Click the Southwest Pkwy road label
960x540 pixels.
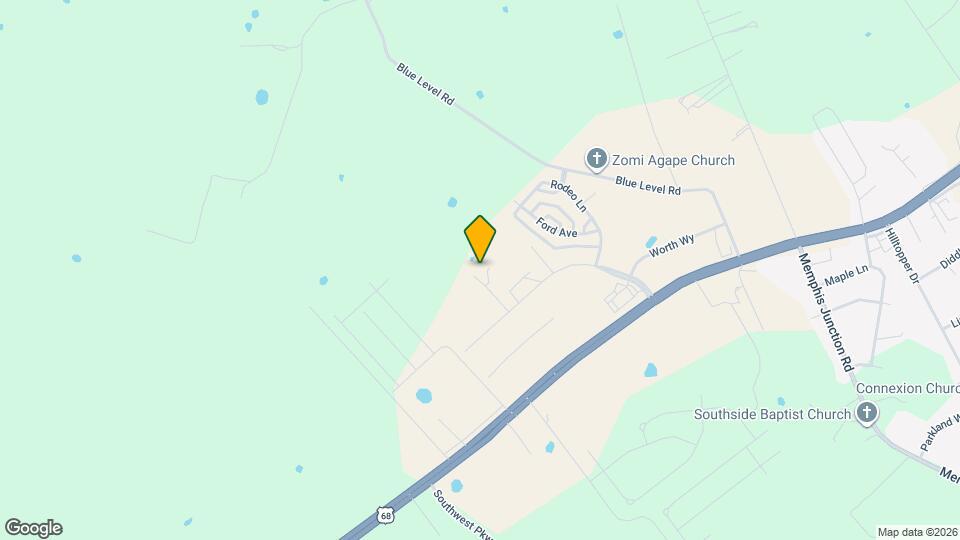[462, 513]
